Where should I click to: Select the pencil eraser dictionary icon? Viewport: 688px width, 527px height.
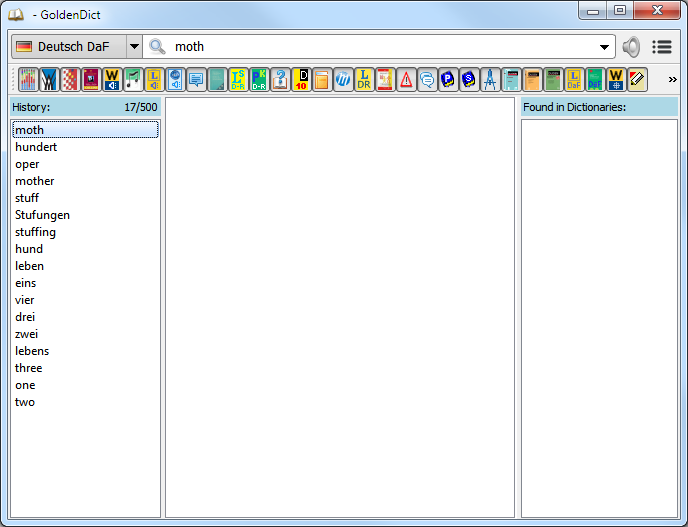[x=637, y=79]
